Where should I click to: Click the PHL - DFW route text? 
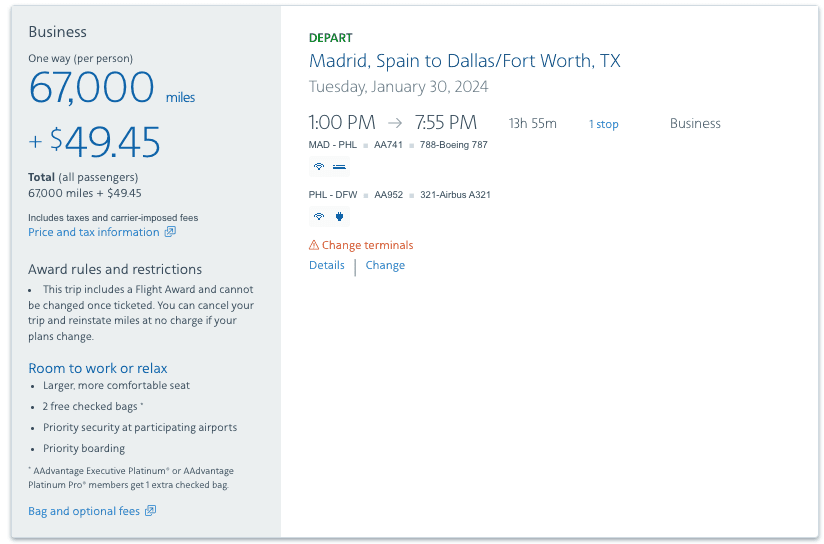pos(333,194)
